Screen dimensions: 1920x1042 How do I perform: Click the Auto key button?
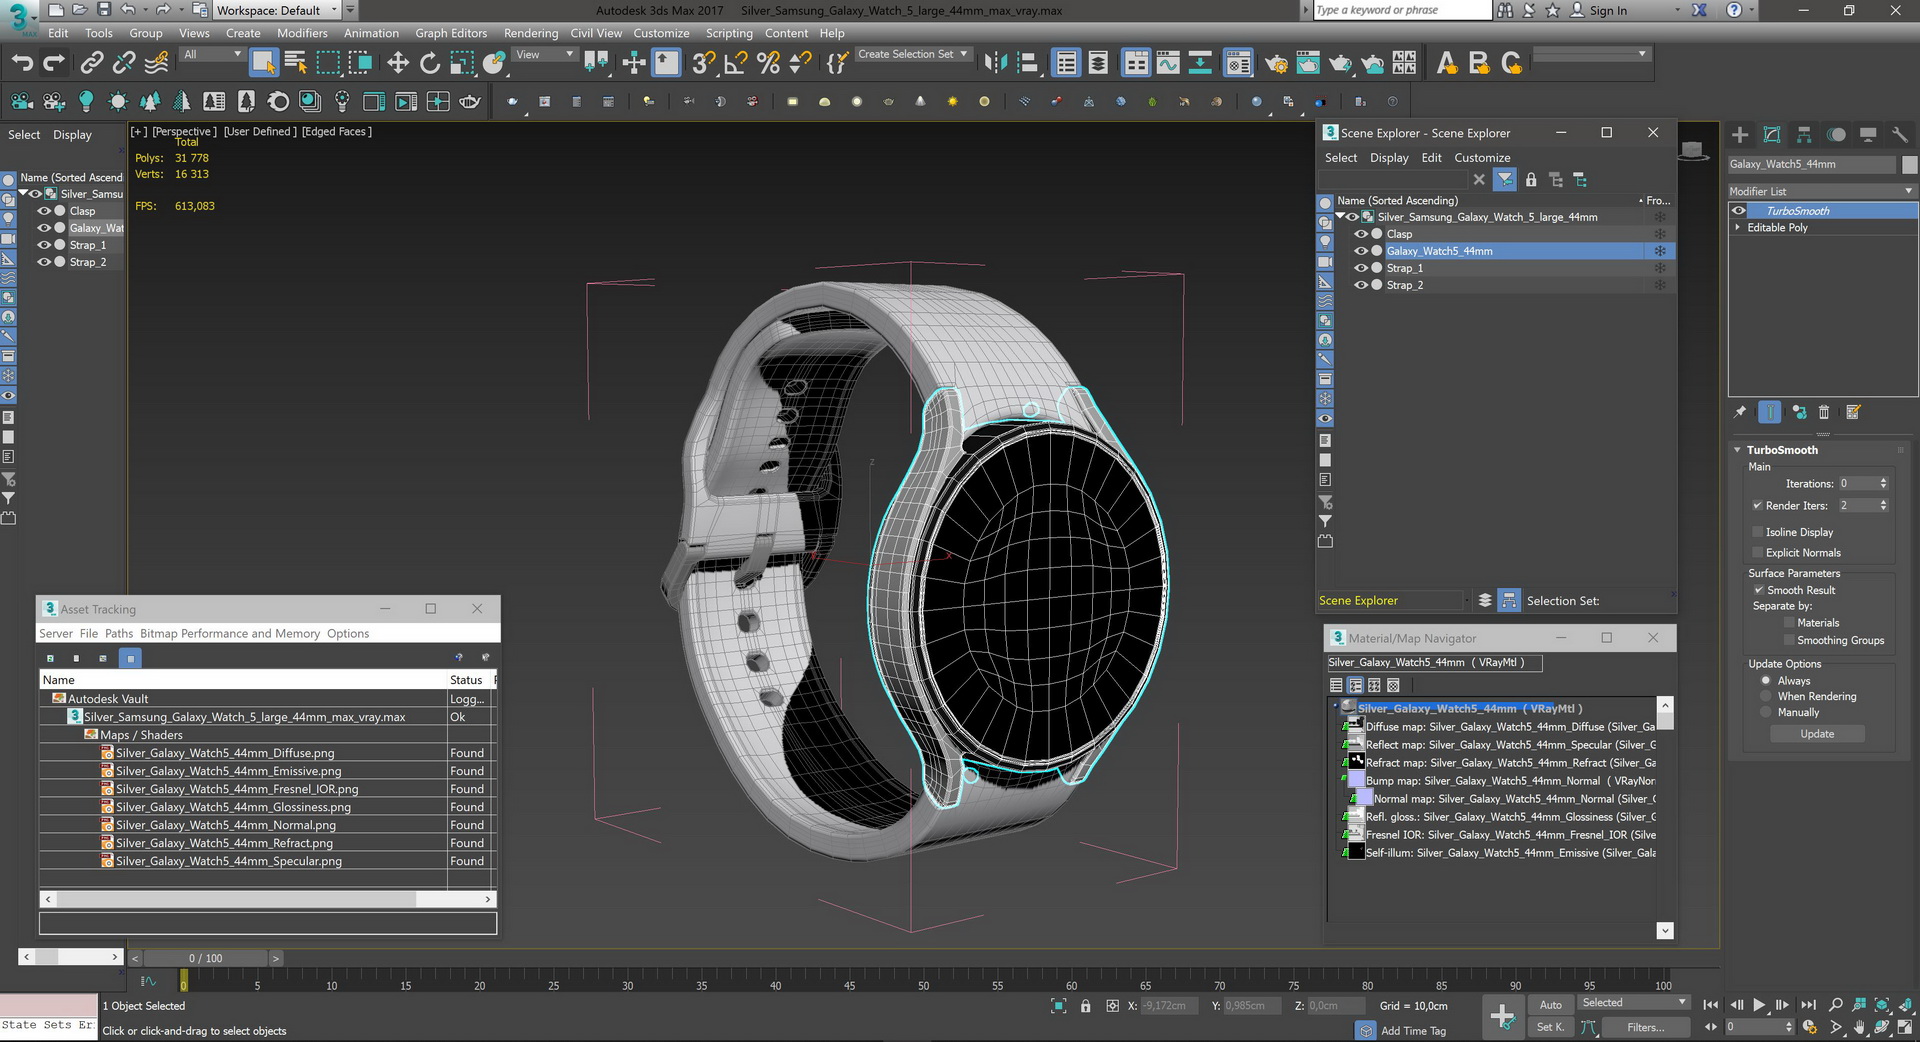[1550, 1005]
